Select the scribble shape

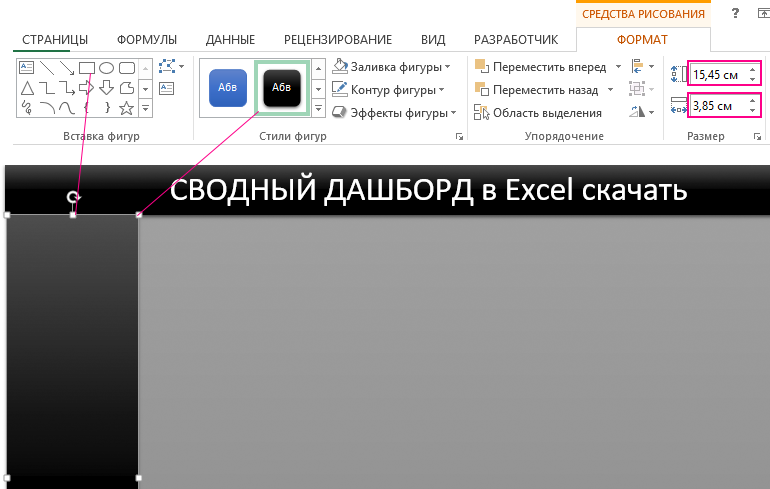pos(27,108)
